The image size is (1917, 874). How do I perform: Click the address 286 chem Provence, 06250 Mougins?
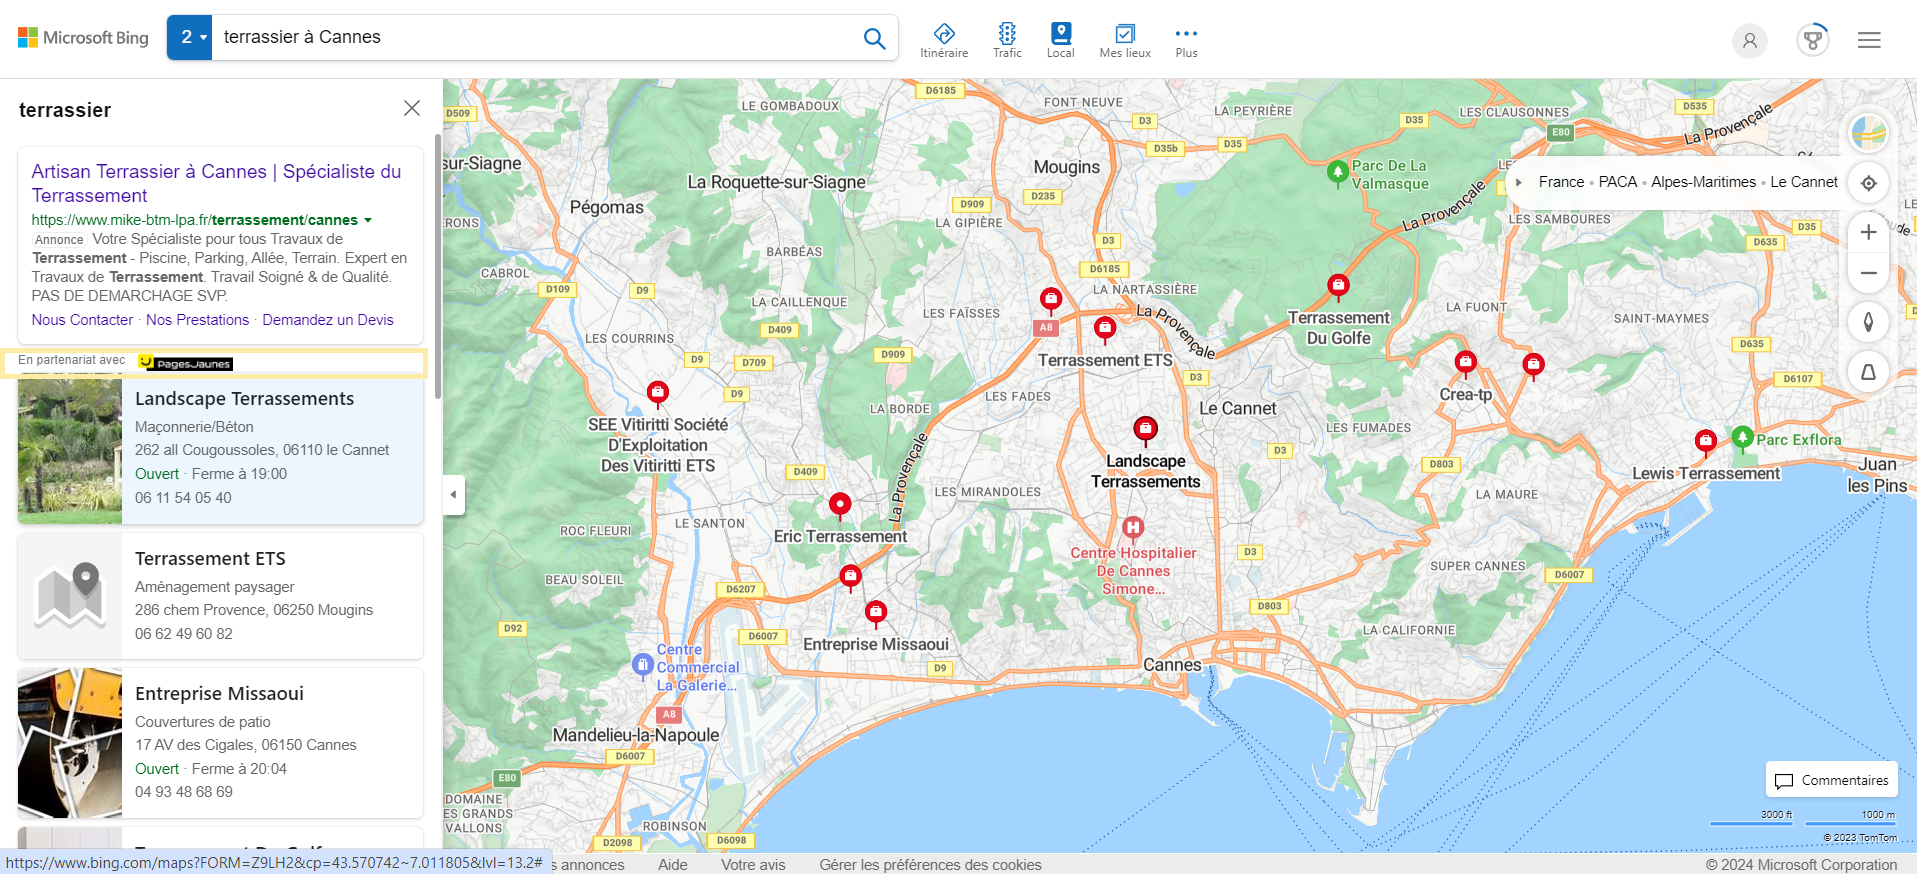click(x=254, y=610)
